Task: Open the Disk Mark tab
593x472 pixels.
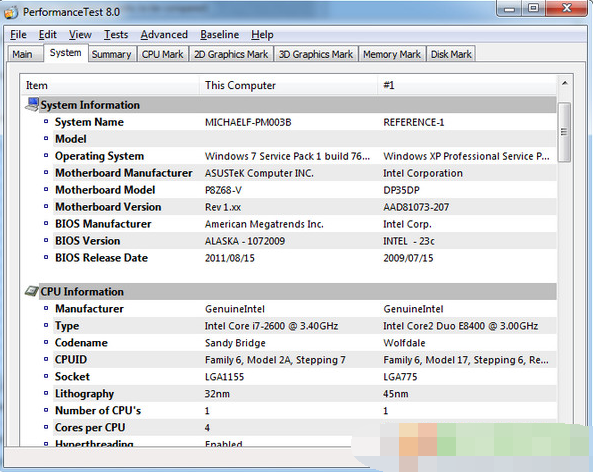Action: pyautogui.click(x=451, y=54)
